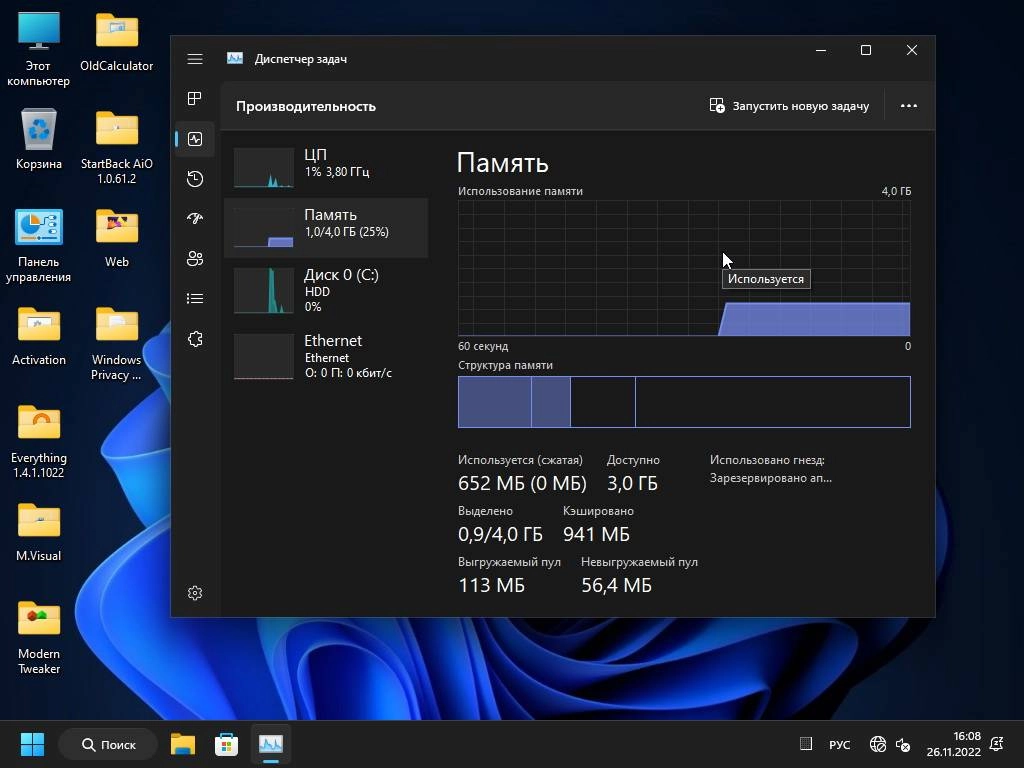
Task: Click the '113 МБ' paged pool value
Action: coord(491,585)
